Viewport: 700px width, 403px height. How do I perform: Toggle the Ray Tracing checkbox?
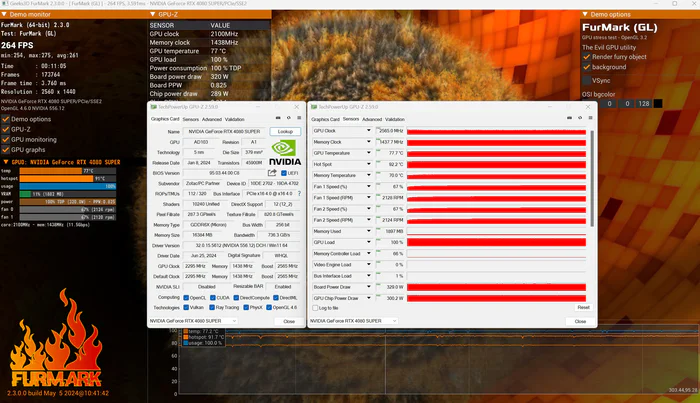pos(212,307)
